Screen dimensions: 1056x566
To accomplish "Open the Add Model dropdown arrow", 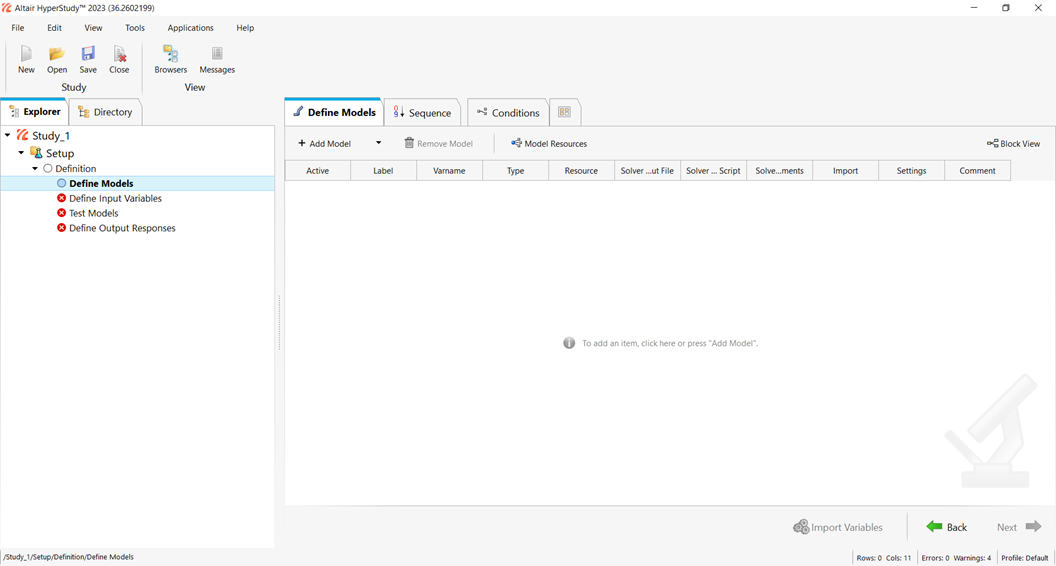I will [378, 143].
